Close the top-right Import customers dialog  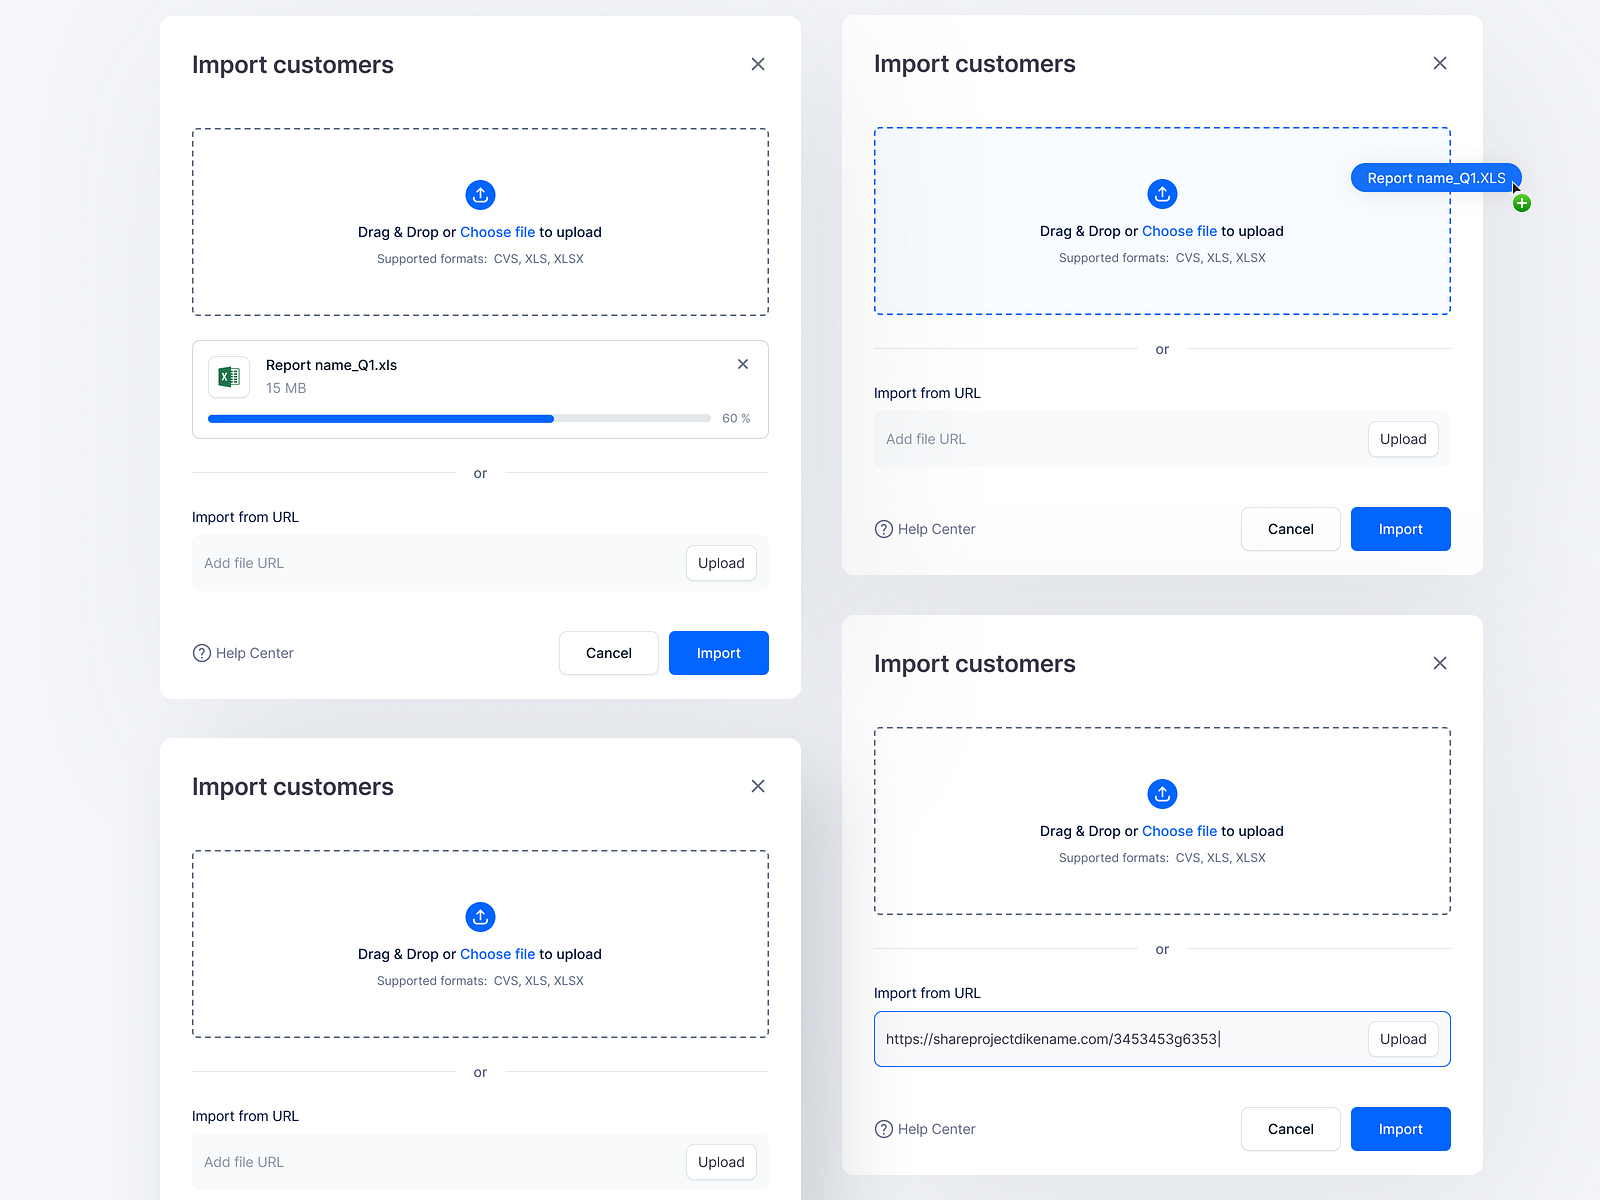1440,62
